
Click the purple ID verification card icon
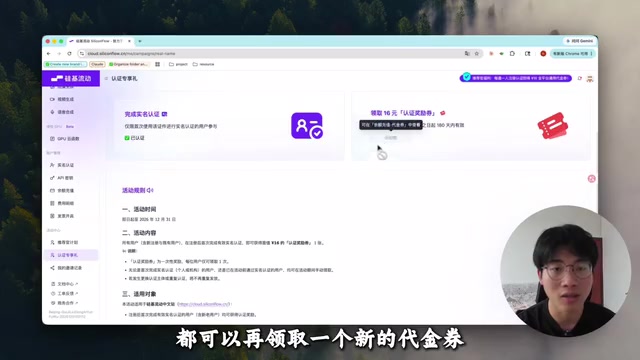[x=307, y=126]
